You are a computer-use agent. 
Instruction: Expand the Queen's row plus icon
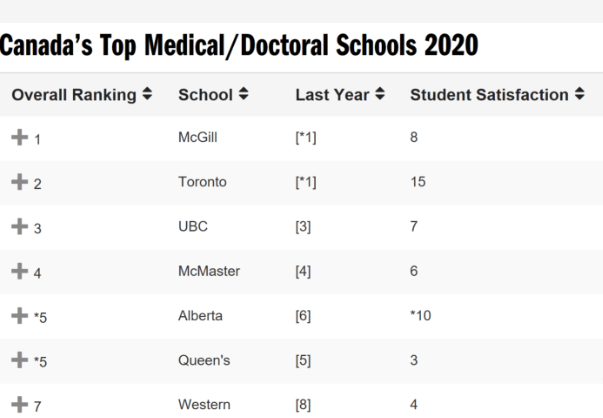20,365
